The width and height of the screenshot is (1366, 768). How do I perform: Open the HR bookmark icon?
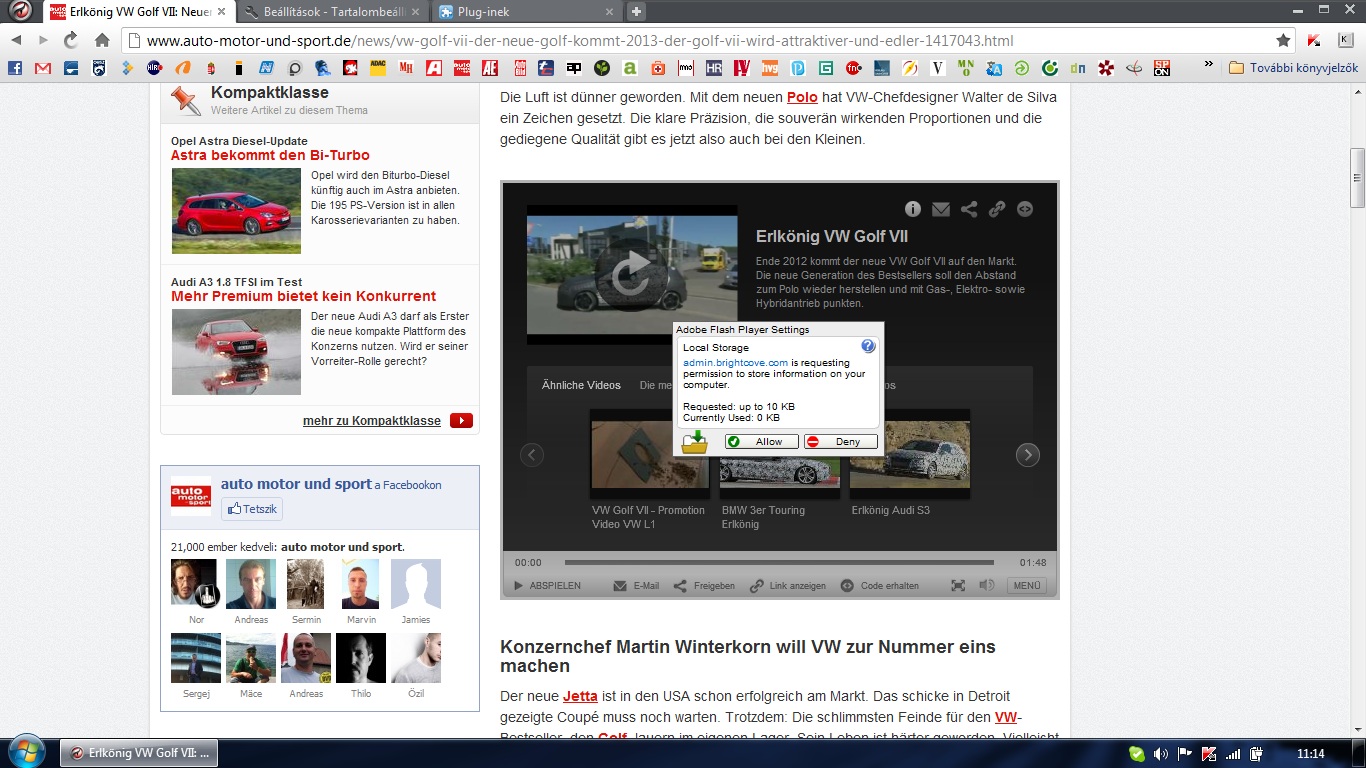point(714,69)
